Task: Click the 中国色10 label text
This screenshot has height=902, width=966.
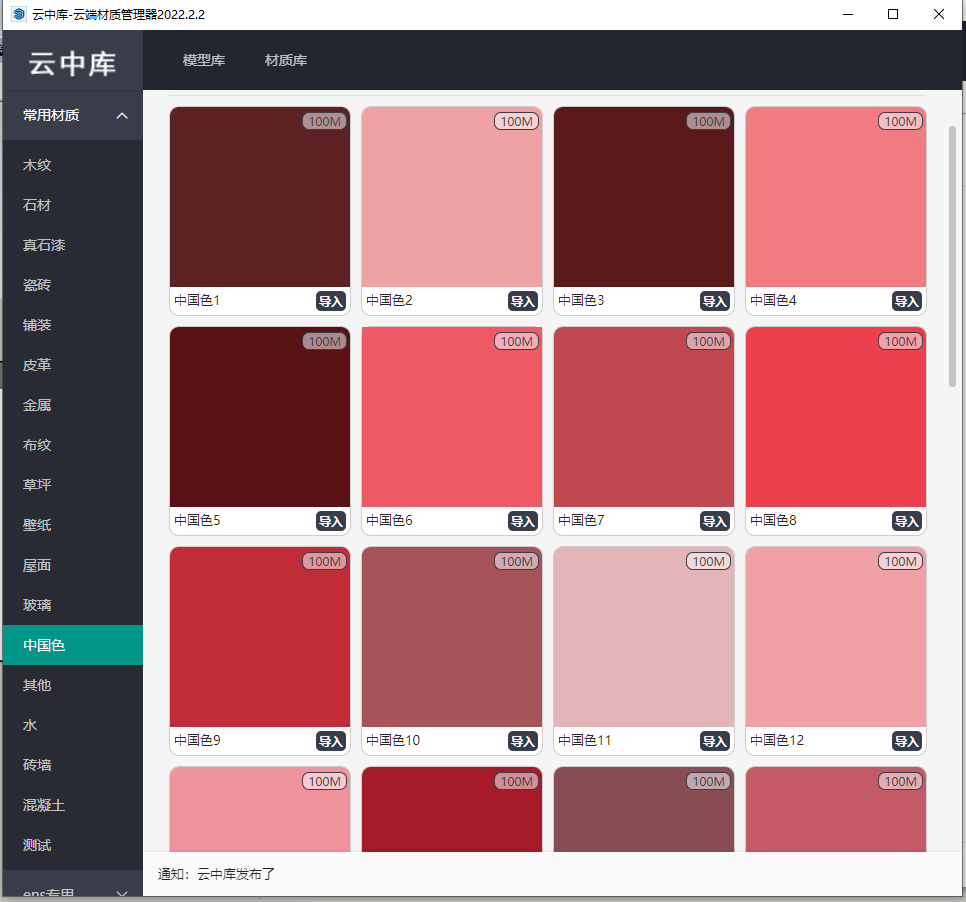Action: 393,740
